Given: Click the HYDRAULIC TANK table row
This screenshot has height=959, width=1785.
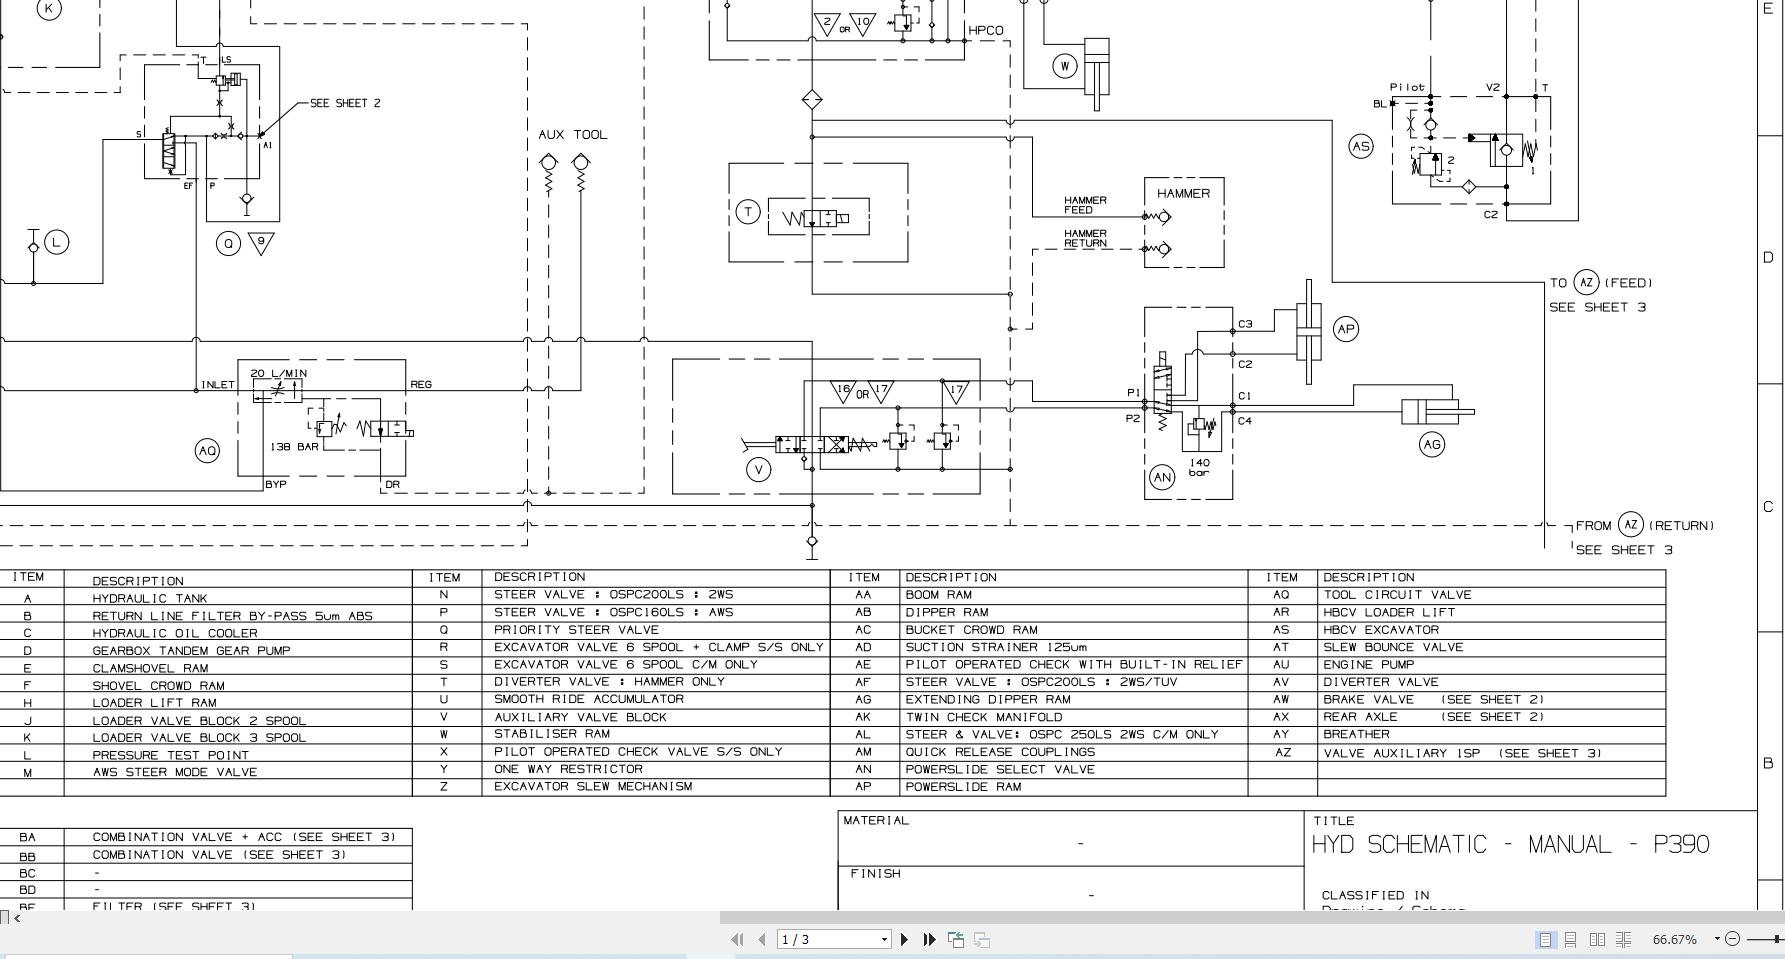Looking at the screenshot, I should tap(207, 598).
